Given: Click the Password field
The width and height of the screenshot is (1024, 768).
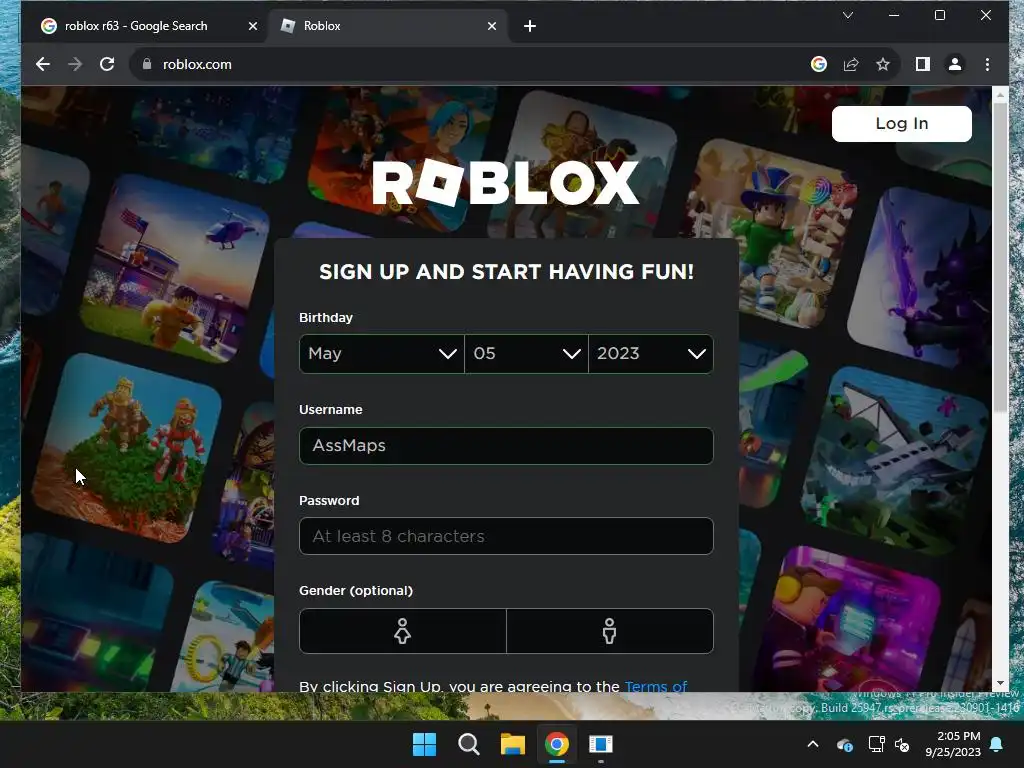Looking at the screenshot, I should tap(506, 536).
